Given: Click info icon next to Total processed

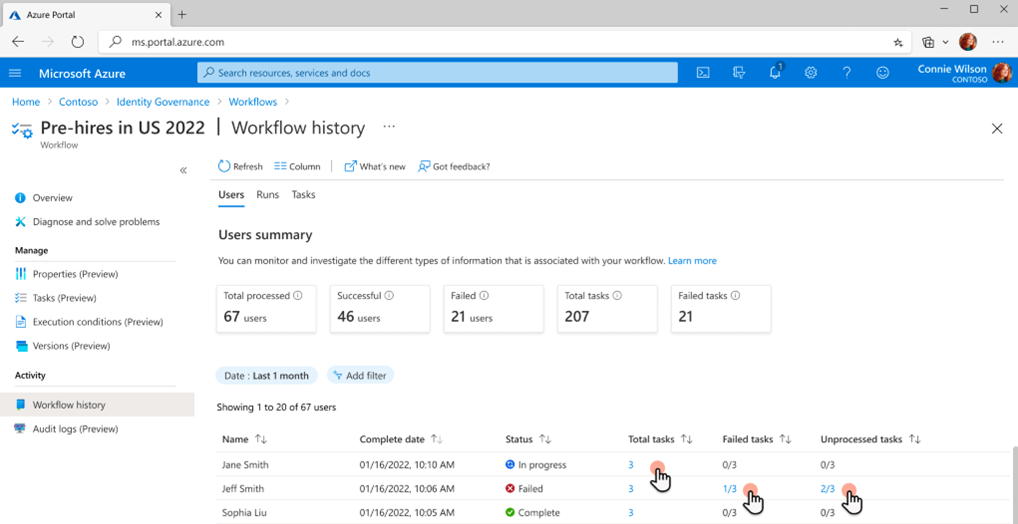Looking at the screenshot, I should click(298, 296).
